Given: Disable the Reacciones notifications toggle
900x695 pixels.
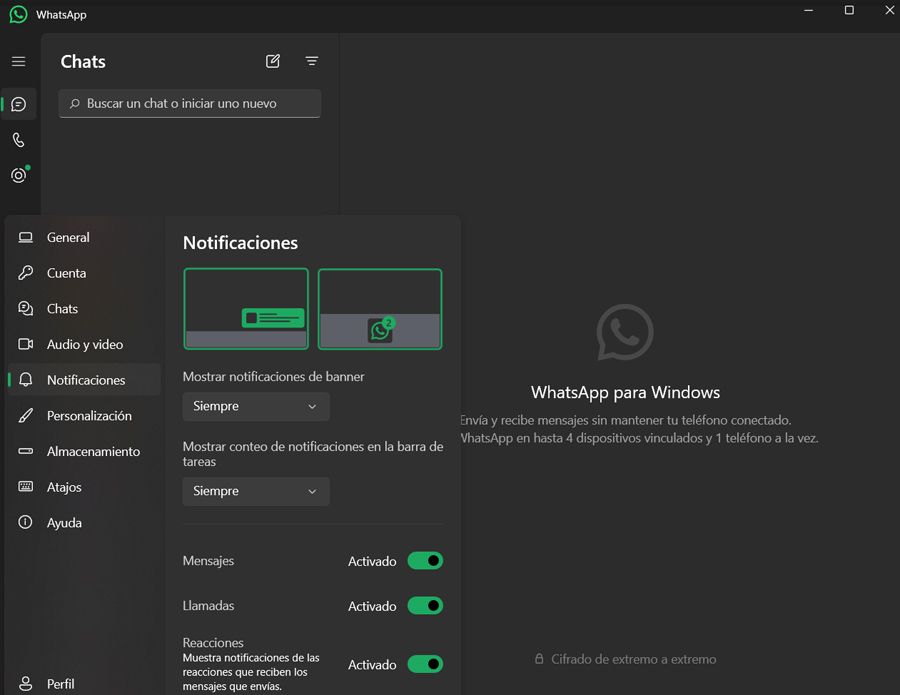Looking at the screenshot, I should click(424, 664).
